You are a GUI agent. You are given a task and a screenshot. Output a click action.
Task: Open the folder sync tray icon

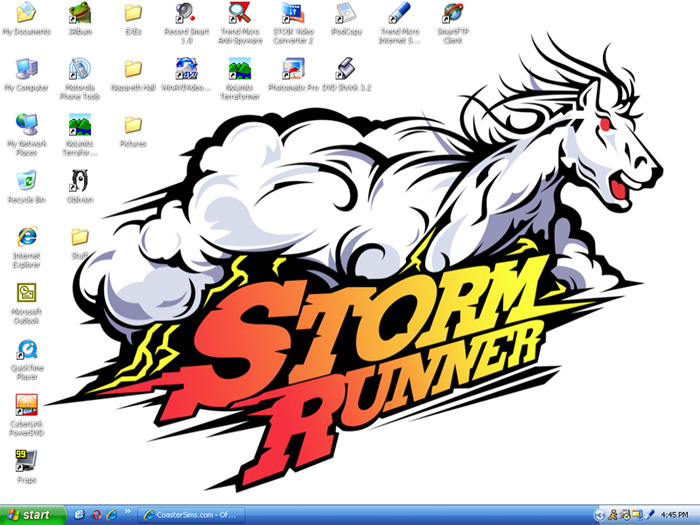click(x=637, y=515)
